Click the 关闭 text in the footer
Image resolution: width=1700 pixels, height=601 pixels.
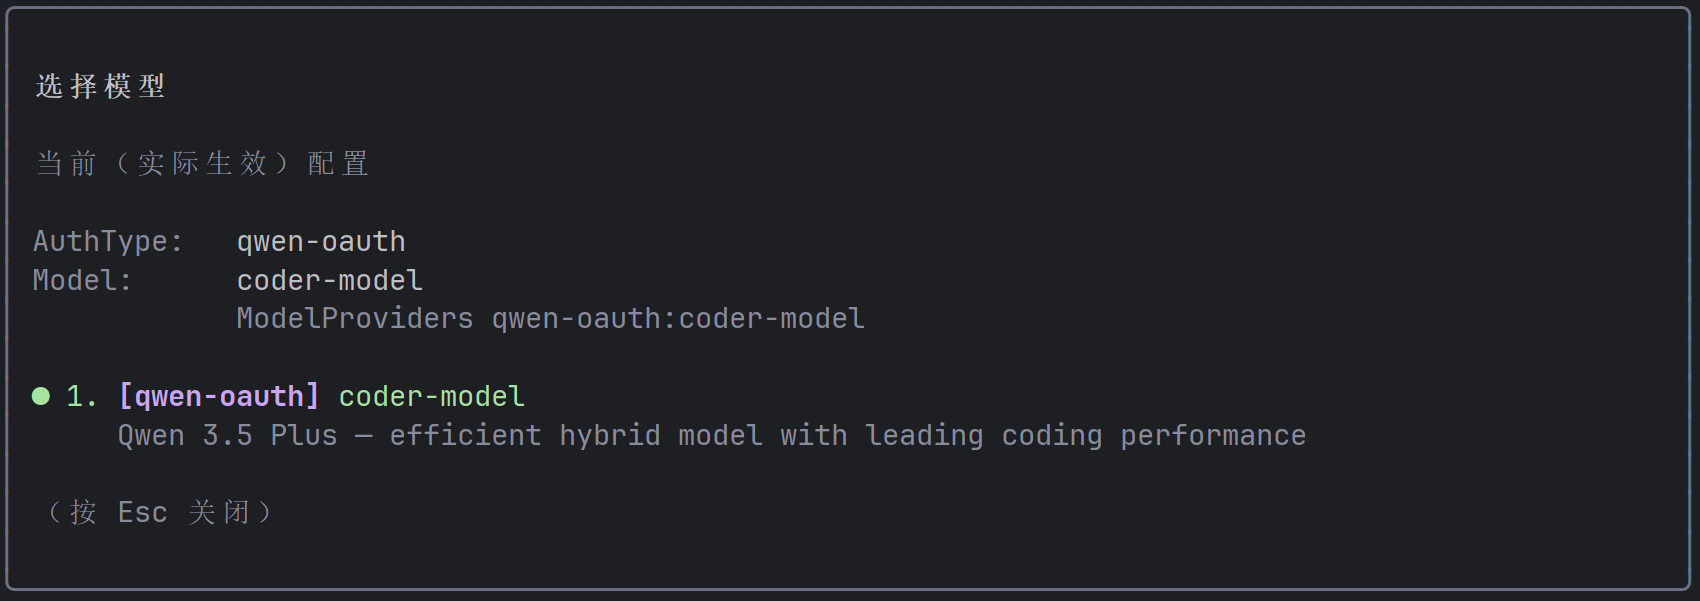point(219,512)
